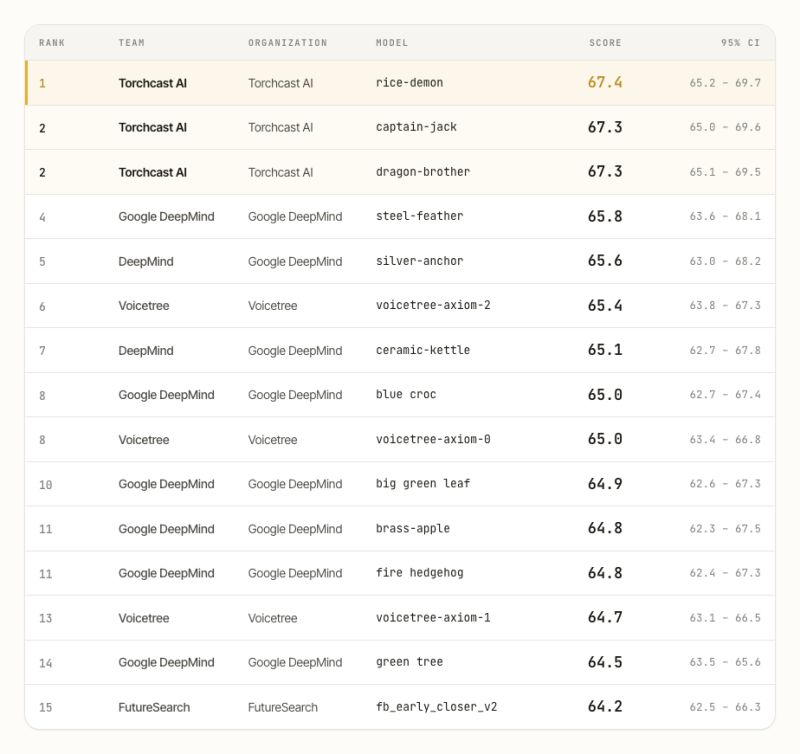
Task: Click the confidence interval 63.0 – 68.2
Action: [724, 261]
